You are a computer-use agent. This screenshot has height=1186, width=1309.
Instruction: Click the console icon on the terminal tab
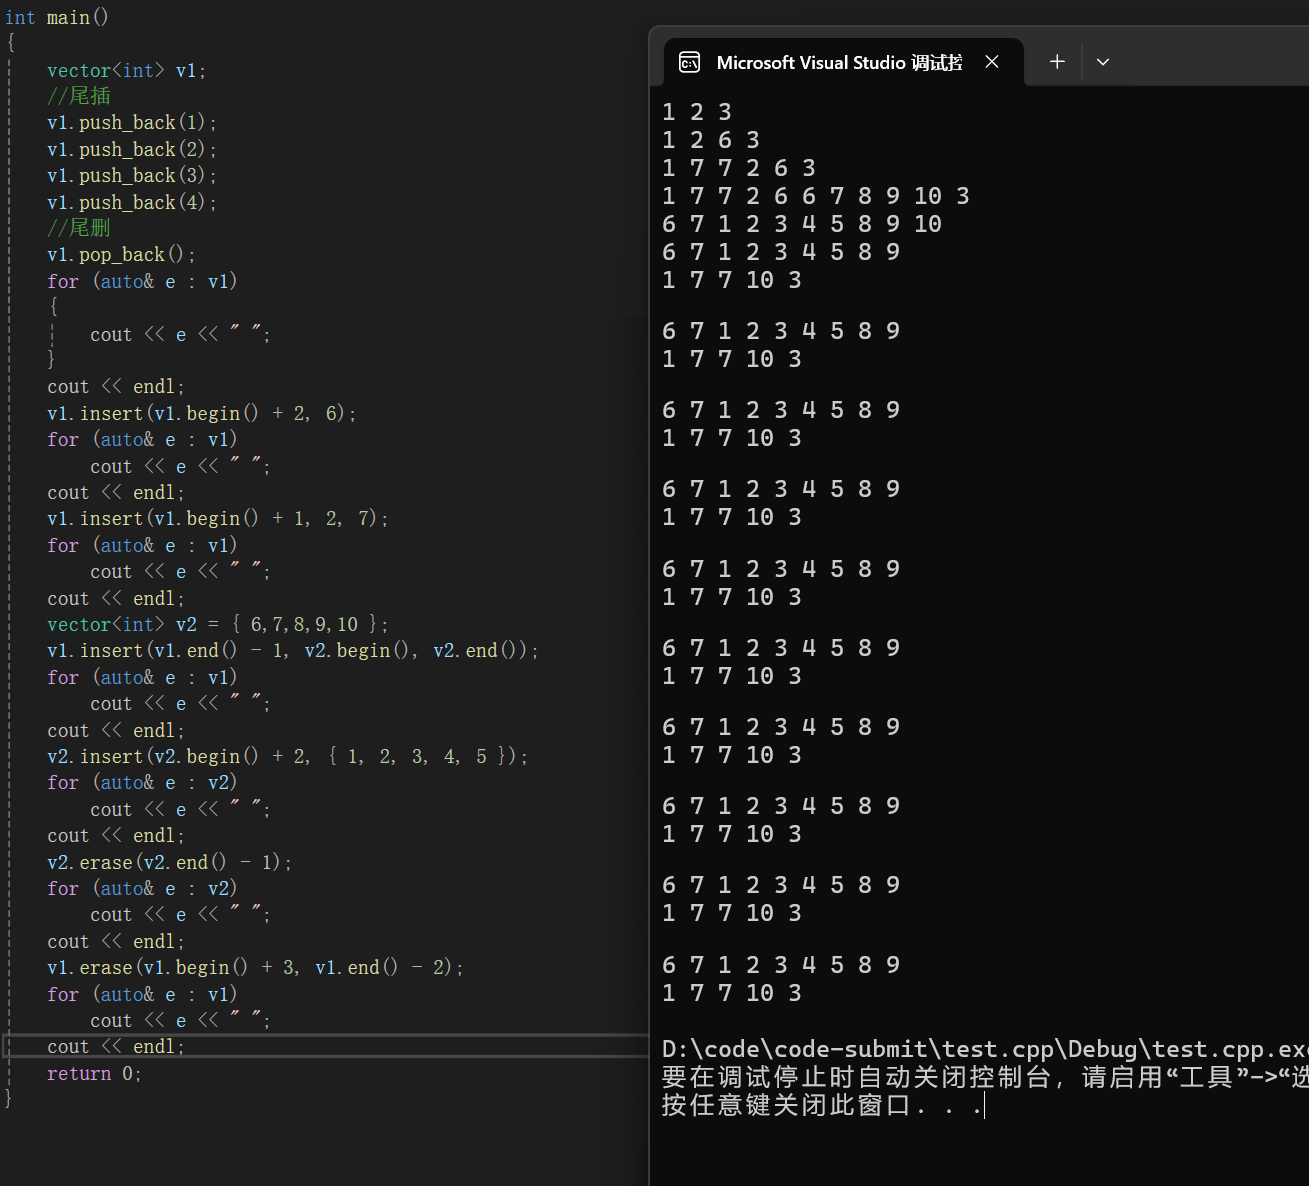tap(689, 63)
